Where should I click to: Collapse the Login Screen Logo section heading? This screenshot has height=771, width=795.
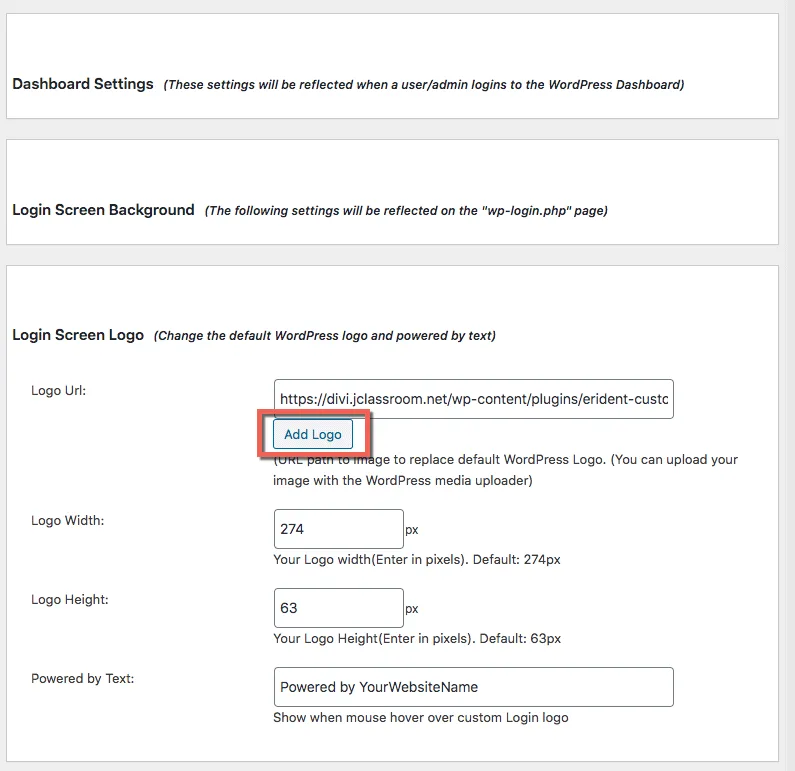(78, 335)
